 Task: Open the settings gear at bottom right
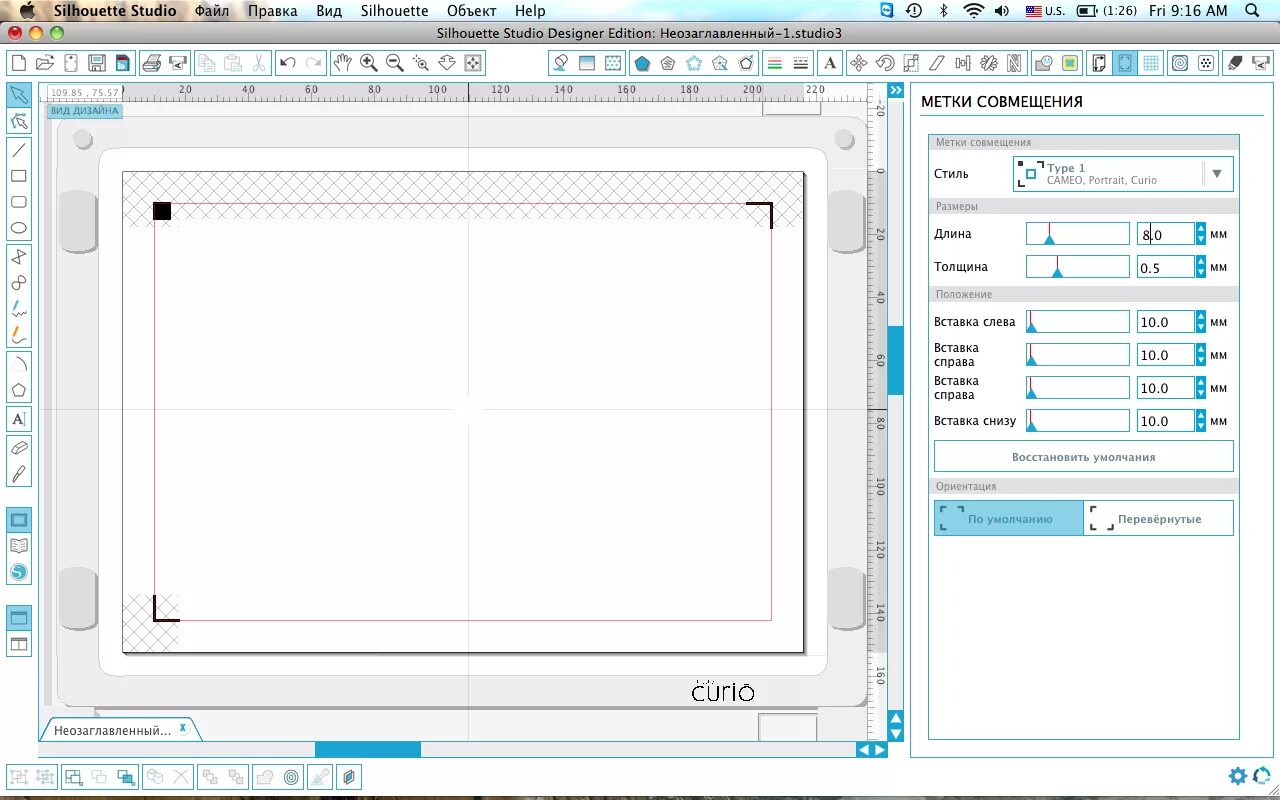pos(1238,776)
